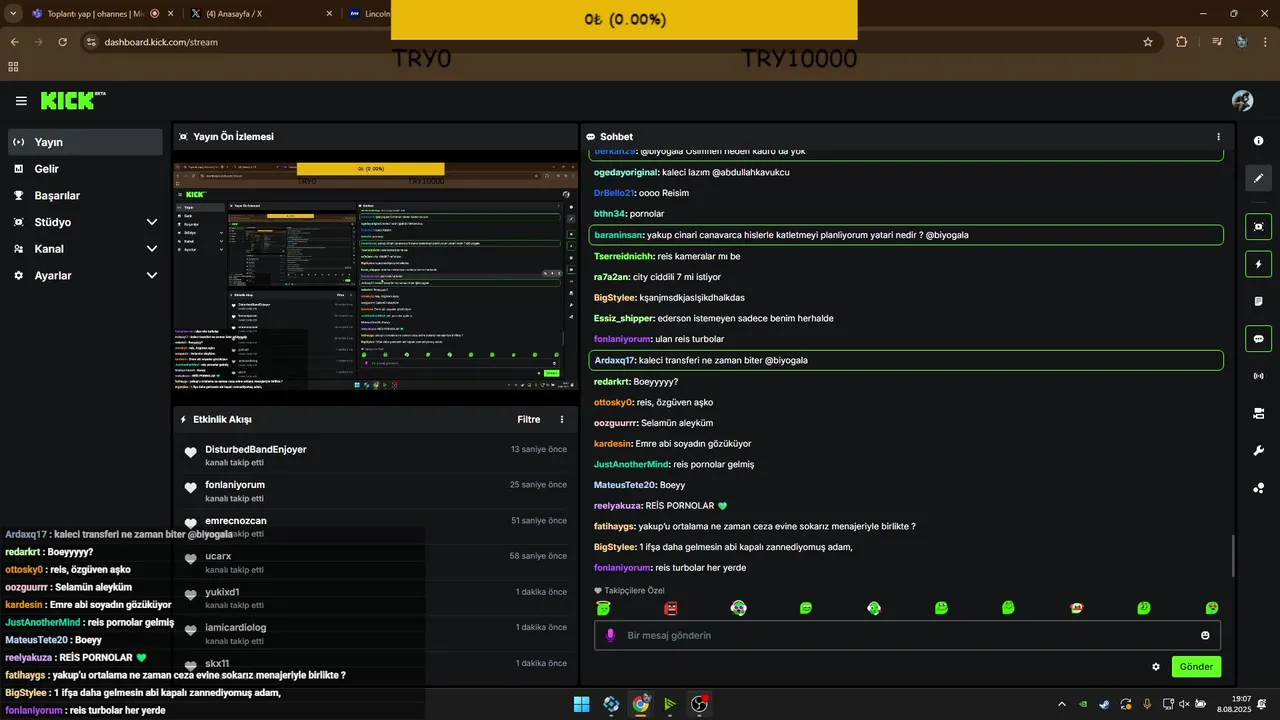This screenshot has height=720, width=1280.
Task: Select the emrecnozcan follow event
Action: tap(375, 527)
